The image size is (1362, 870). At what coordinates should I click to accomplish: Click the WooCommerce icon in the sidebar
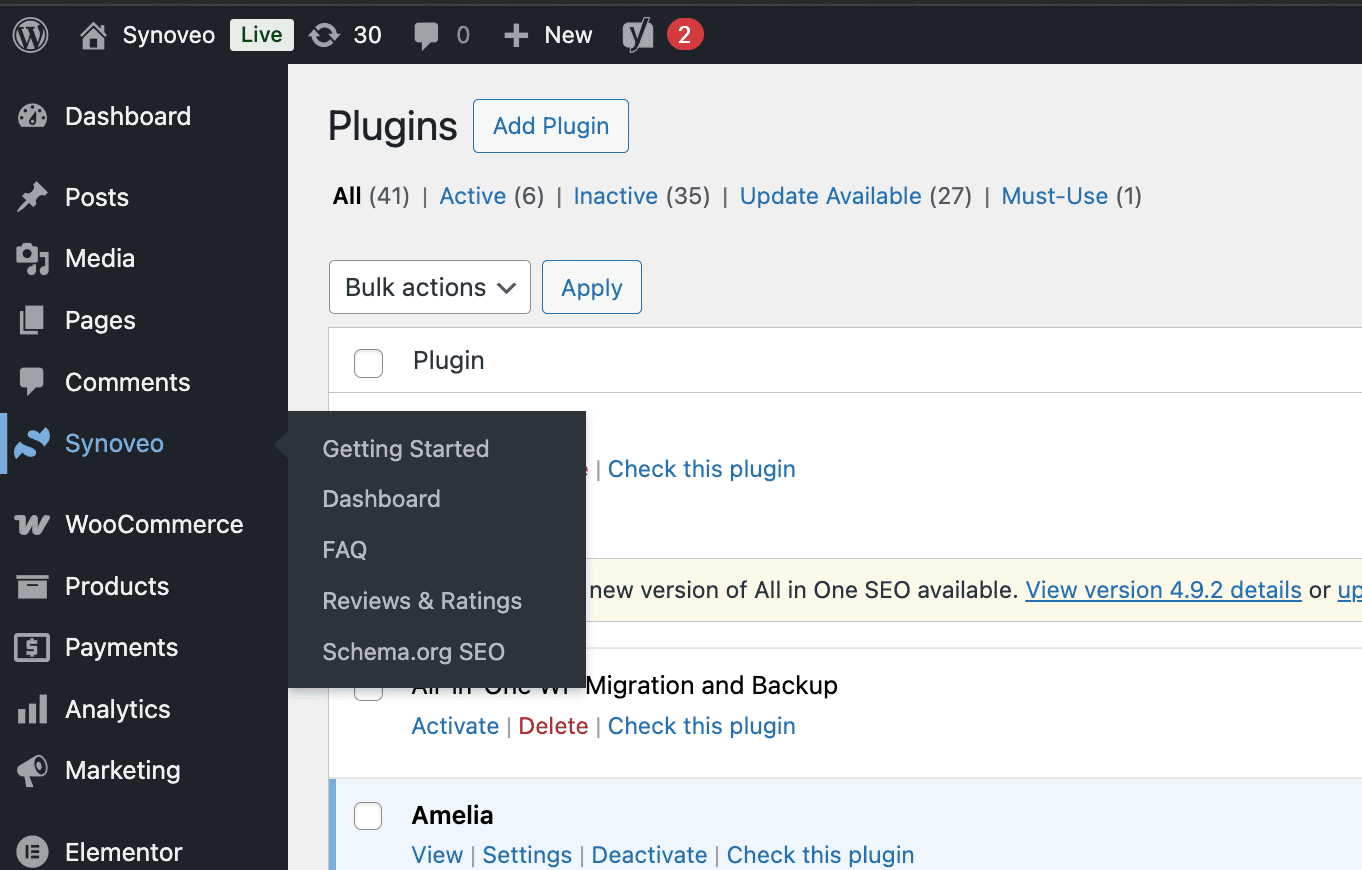pos(32,523)
